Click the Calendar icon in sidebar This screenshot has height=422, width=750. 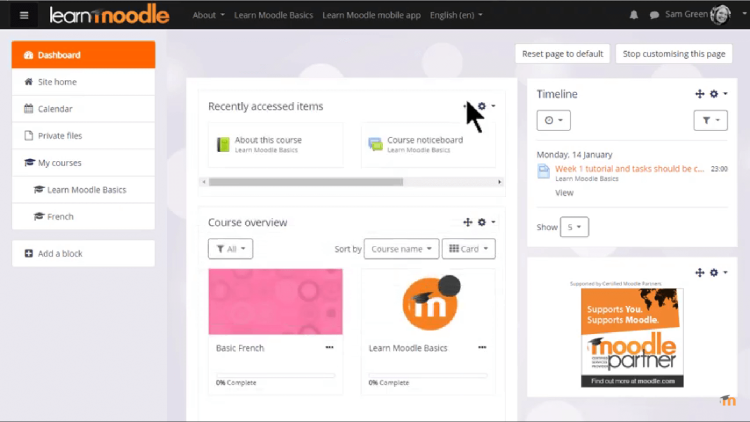29,109
